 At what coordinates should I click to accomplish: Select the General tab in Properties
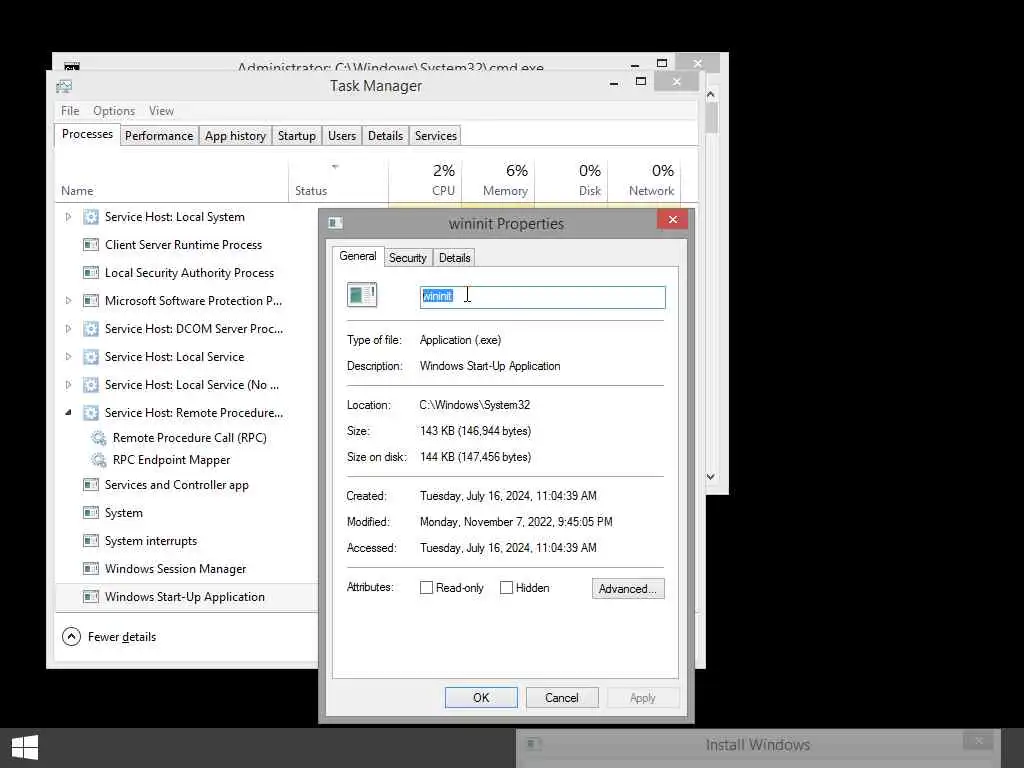pyautogui.click(x=358, y=257)
